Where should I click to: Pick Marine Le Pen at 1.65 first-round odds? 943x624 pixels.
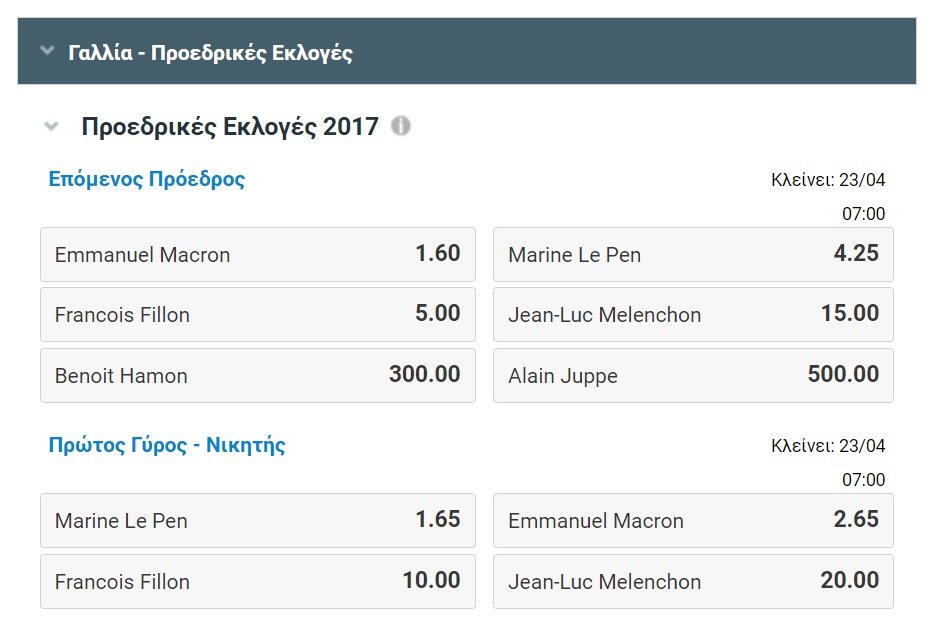coord(258,521)
